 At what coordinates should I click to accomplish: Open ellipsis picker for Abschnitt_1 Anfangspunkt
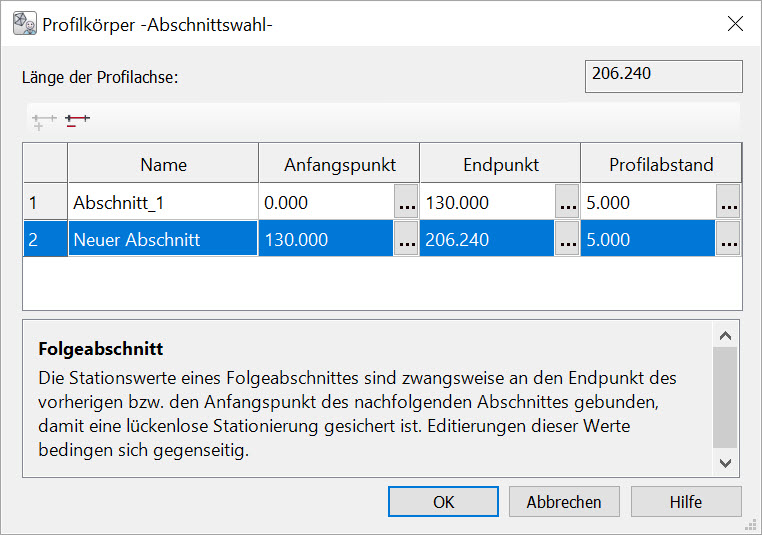coord(406,203)
